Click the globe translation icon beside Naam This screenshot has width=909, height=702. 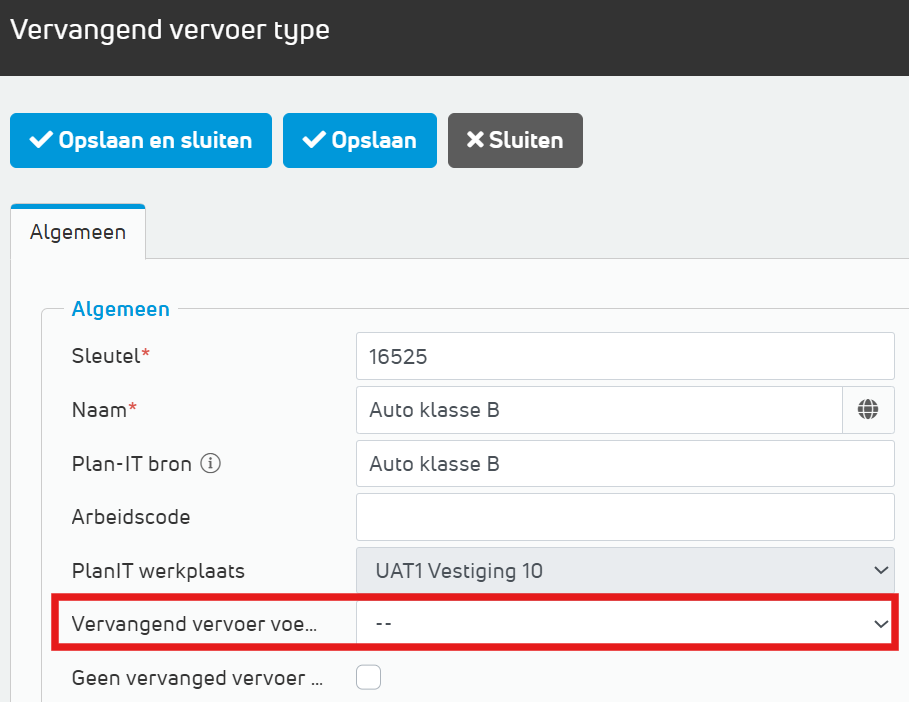coord(867,409)
